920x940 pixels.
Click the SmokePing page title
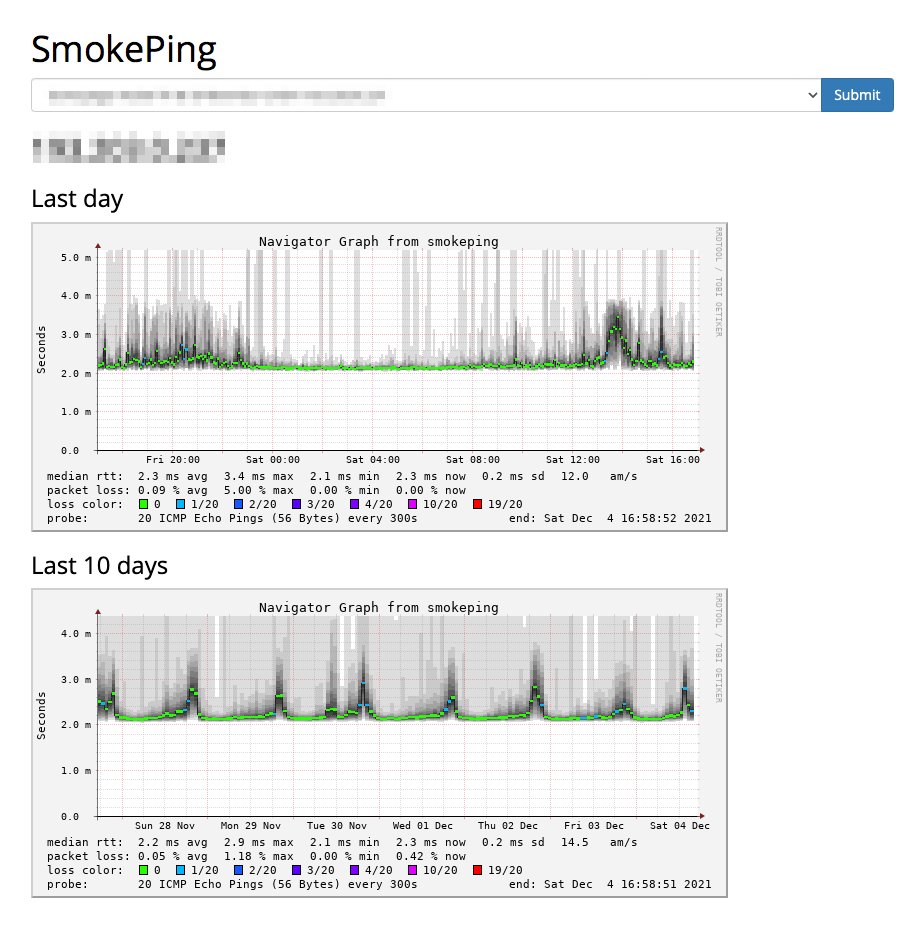123,49
